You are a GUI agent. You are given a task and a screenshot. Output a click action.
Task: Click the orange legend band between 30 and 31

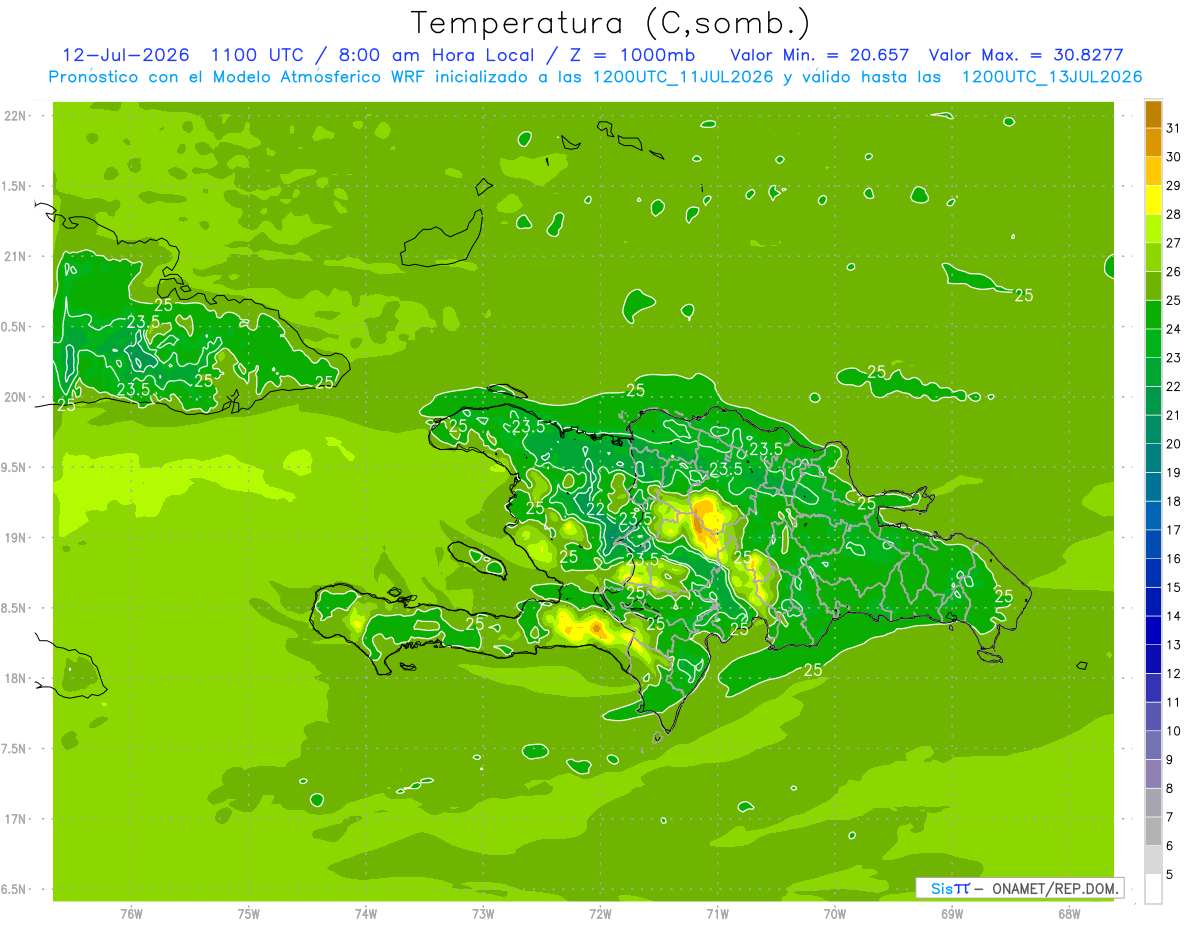tap(1153, 142)
